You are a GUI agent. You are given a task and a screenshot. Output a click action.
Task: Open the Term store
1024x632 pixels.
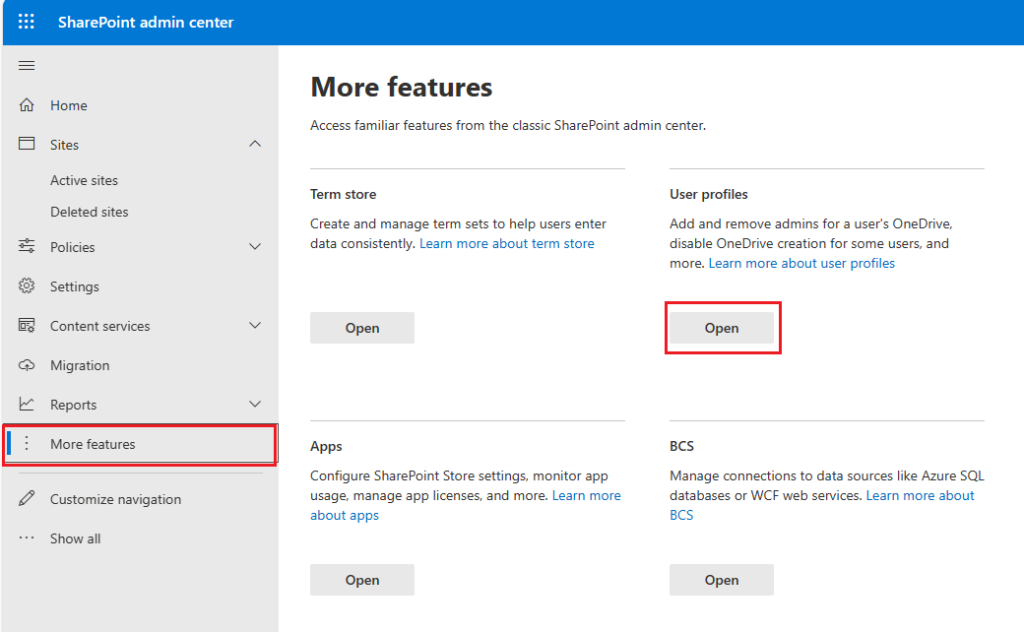tap(362, 327)
